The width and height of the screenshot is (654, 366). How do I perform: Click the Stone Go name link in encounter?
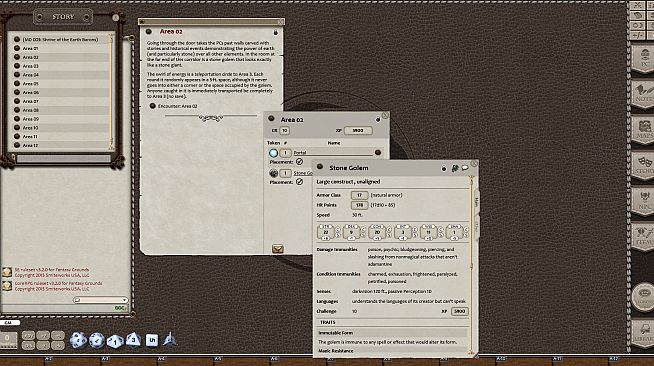303,173
